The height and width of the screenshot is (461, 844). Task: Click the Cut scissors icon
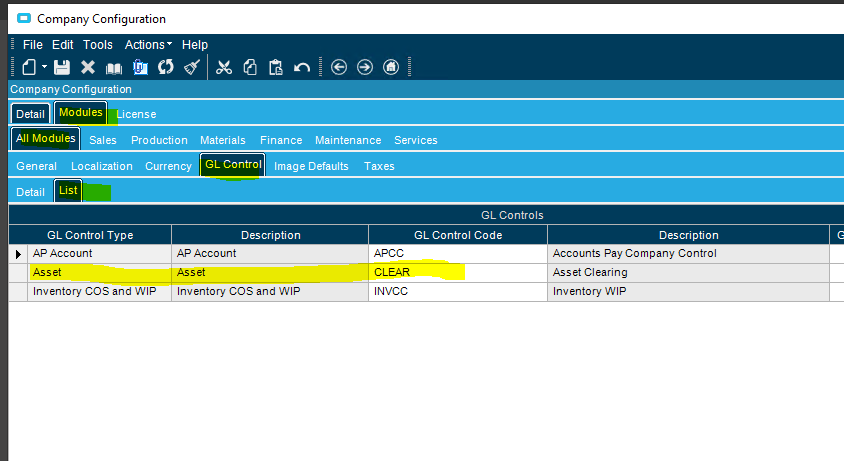click(223, 67)
